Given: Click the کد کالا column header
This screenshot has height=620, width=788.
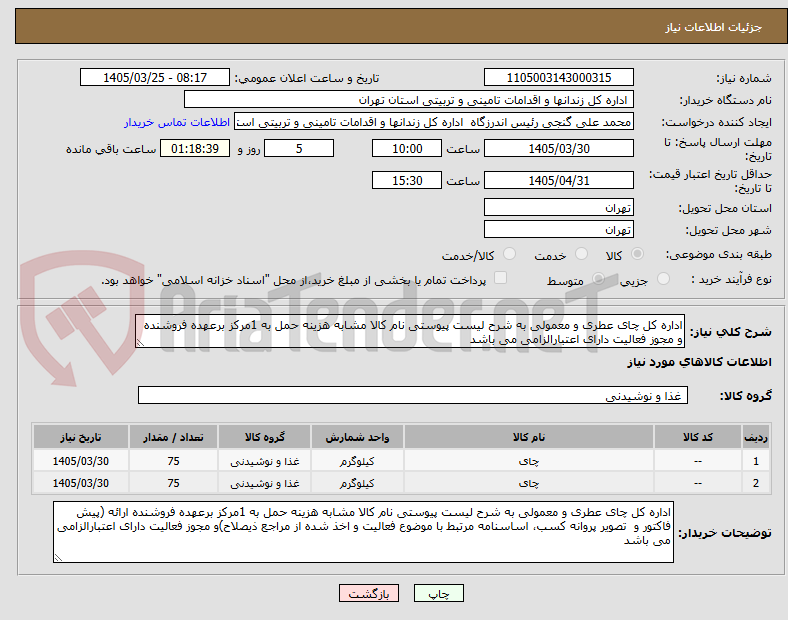Looking at the screenshot, I should [698, 437].
